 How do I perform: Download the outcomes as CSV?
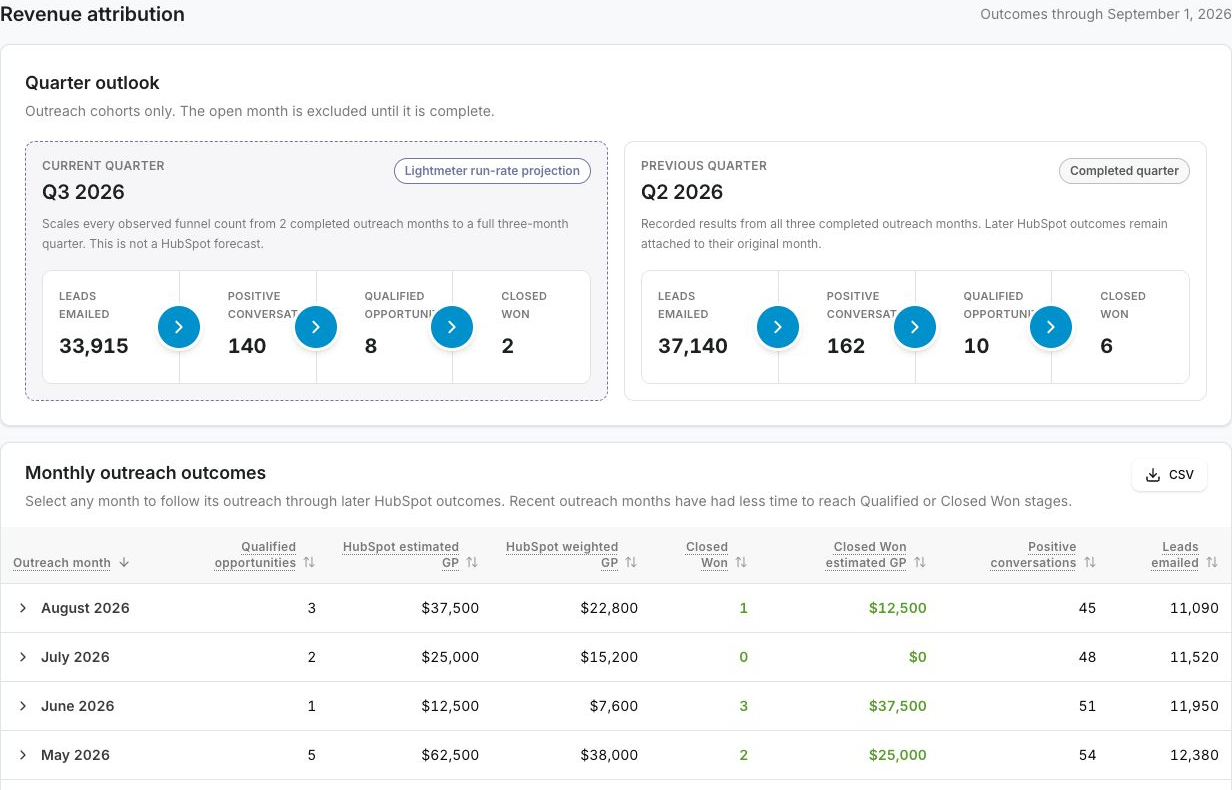tap(1169, 475)
